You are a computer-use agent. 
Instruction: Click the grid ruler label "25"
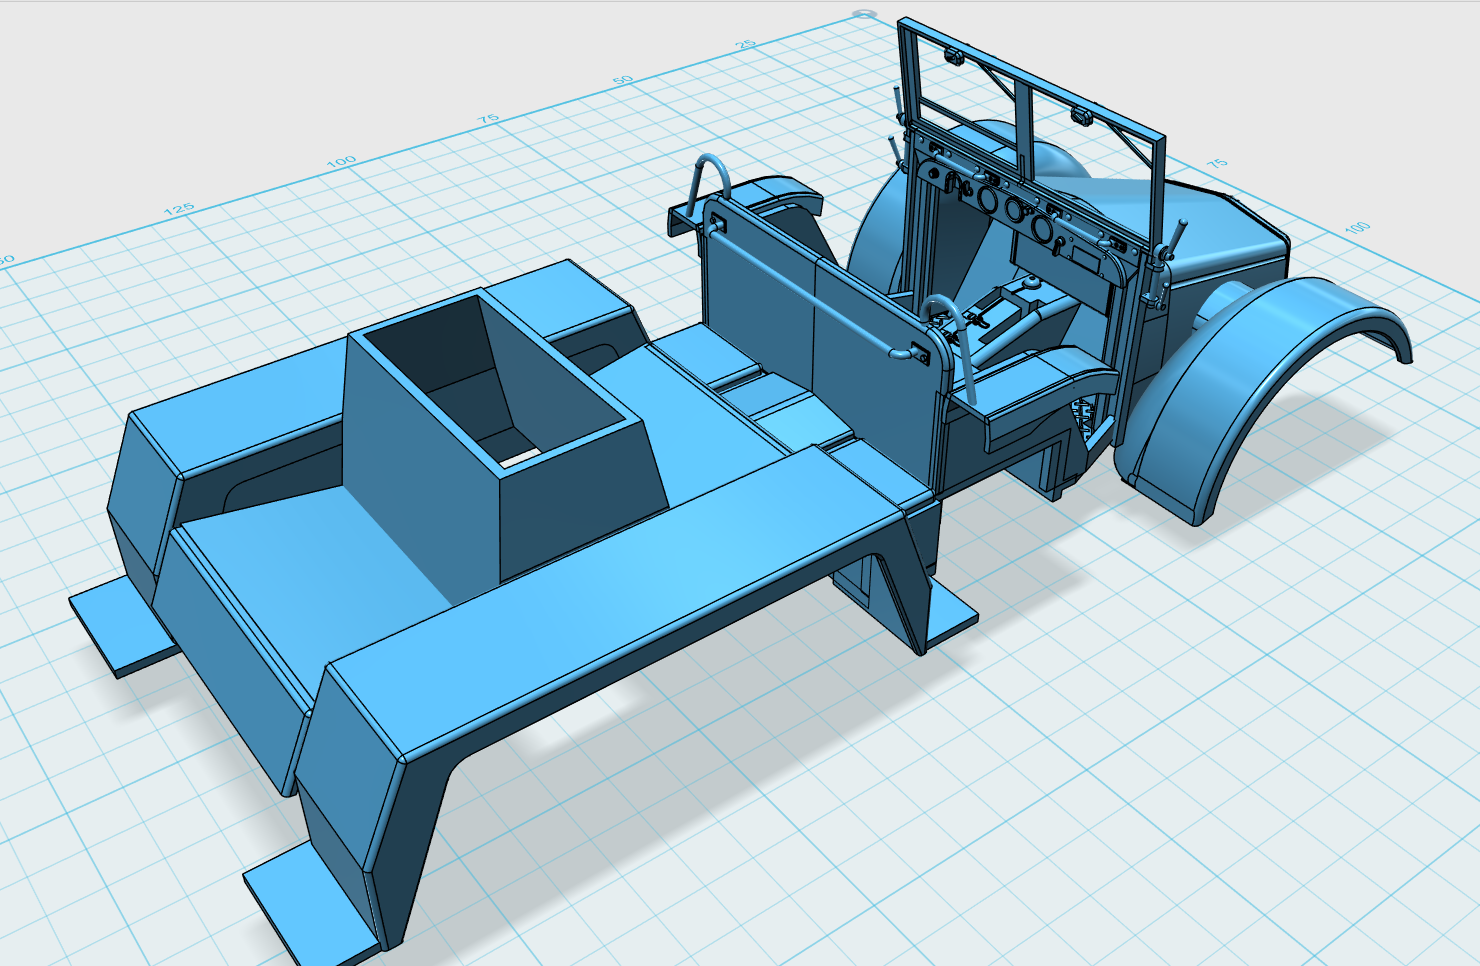pyautogui.click(x=745, y=45)
